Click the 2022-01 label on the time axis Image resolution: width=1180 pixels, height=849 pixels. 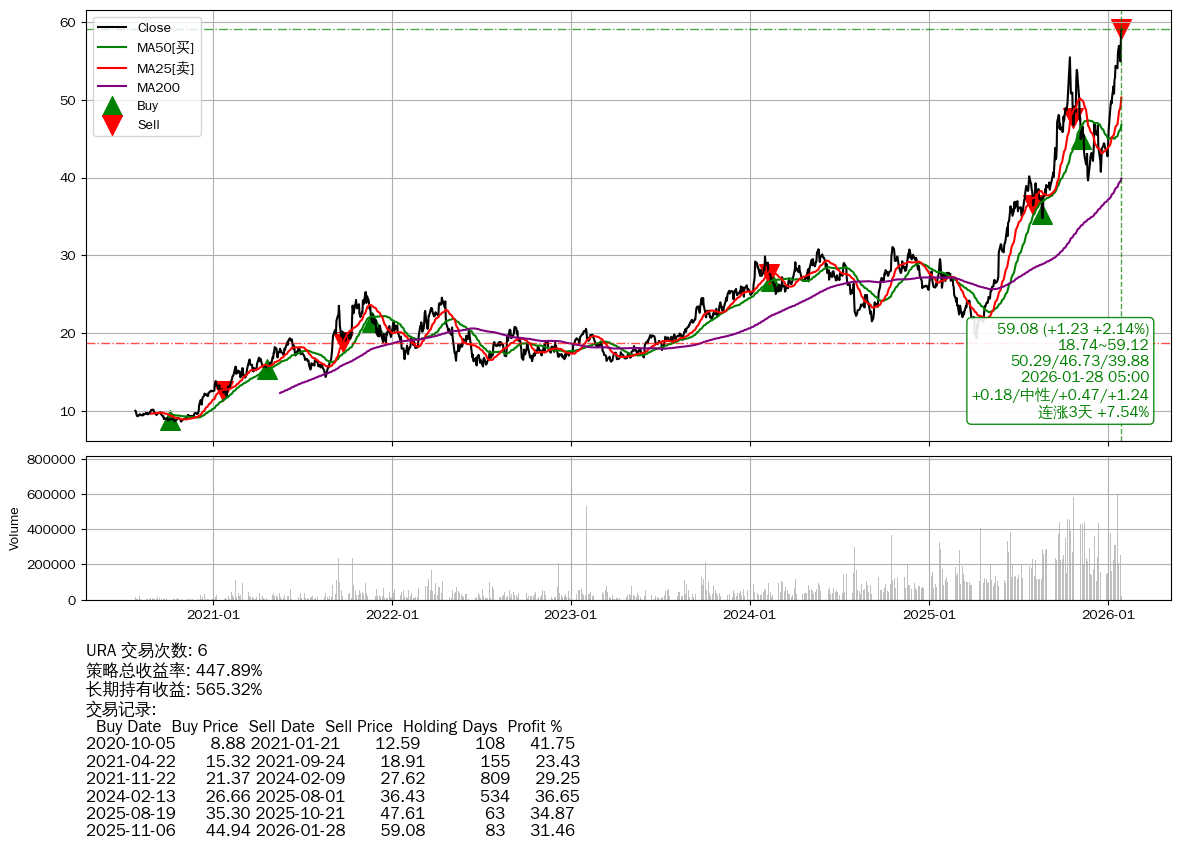pyautogui.click(x=392, y=615)
